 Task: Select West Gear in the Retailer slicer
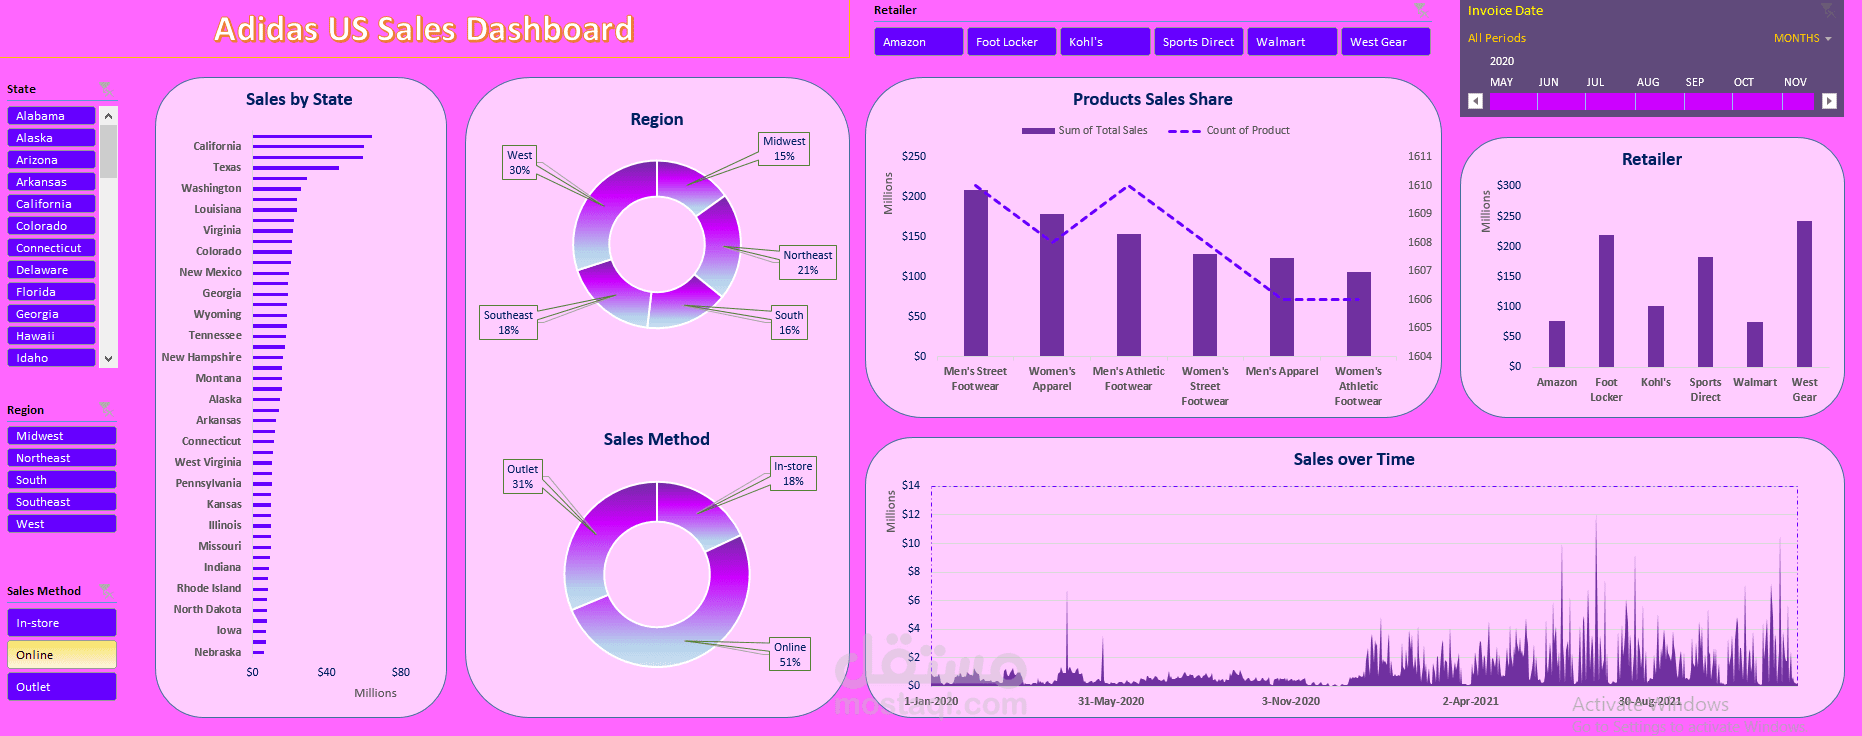point(1386,42)
